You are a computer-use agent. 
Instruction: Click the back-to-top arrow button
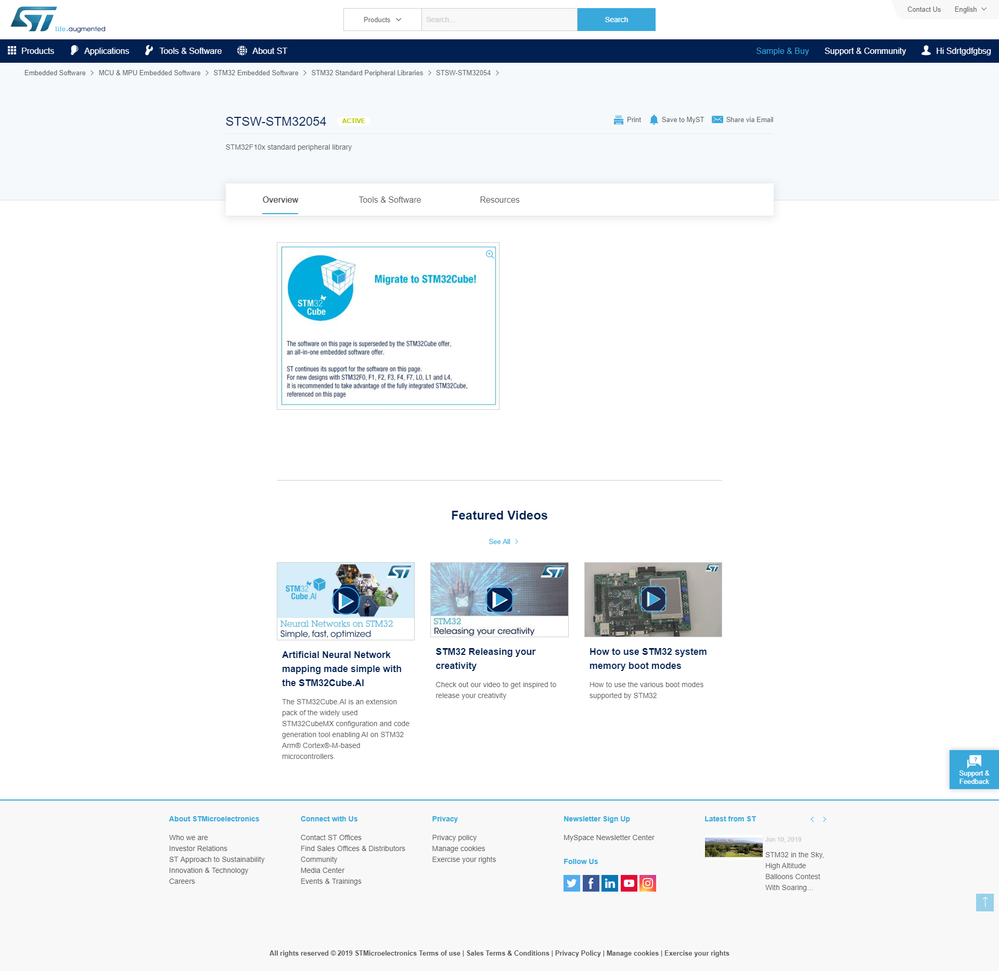(x=984, y=902)
